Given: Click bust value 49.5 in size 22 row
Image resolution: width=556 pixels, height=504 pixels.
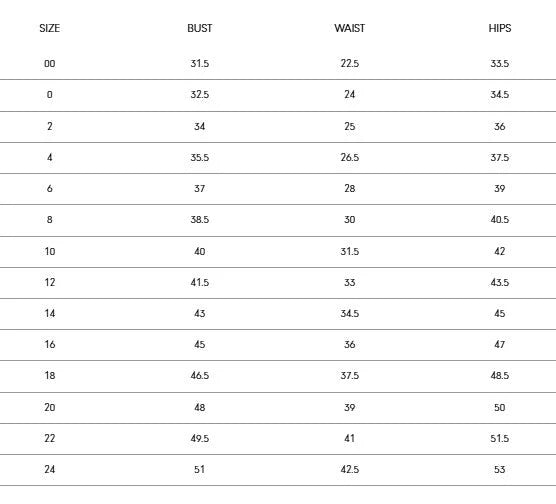Looking at the screenshot, I should tap(200, 438).
